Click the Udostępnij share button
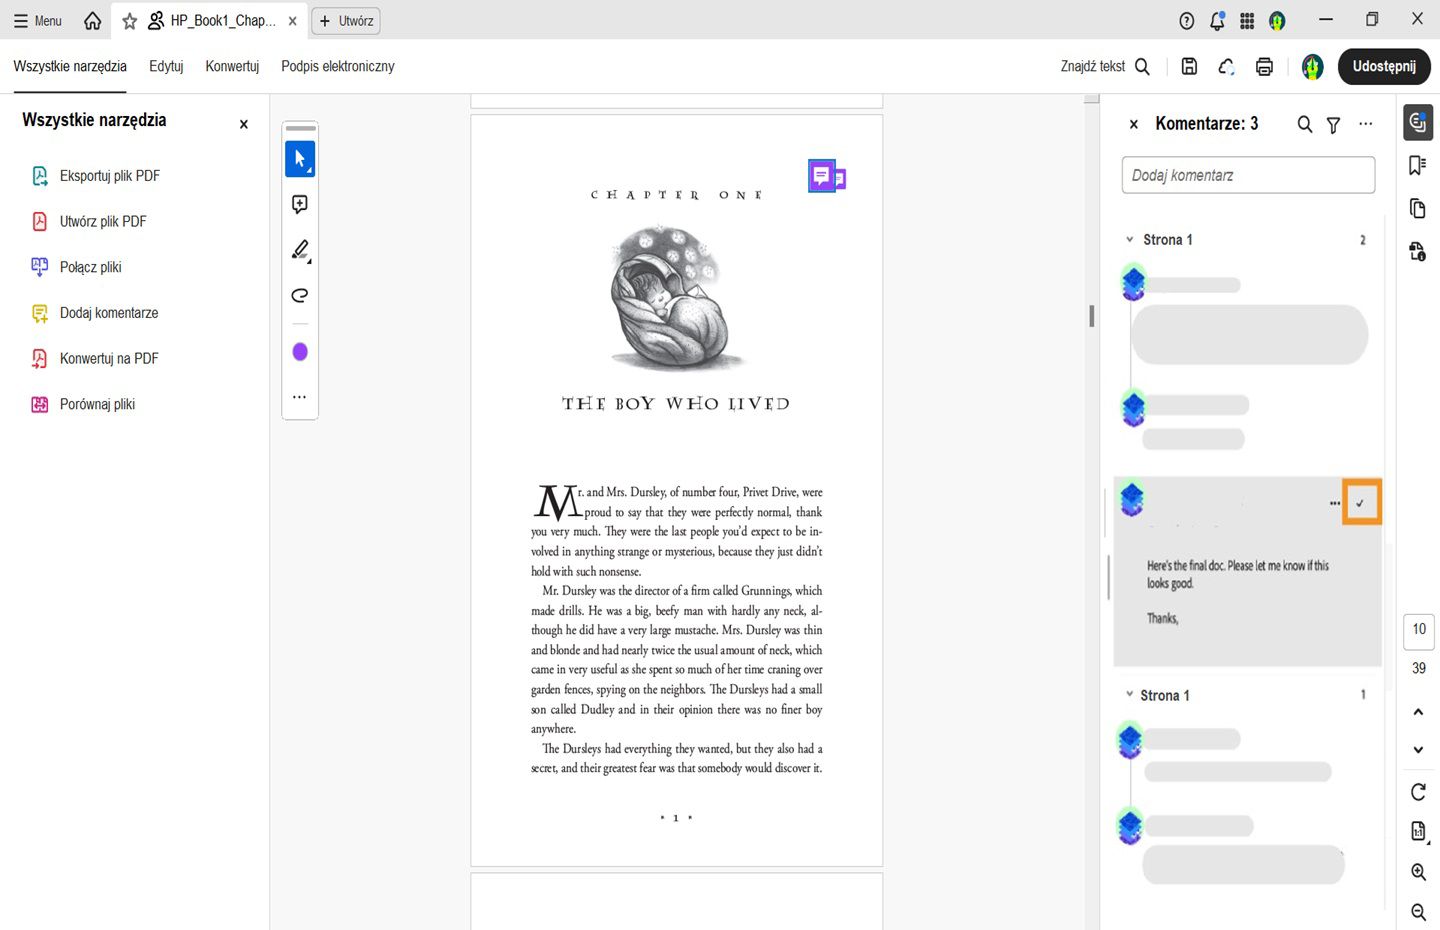 click(x=1384, y=66)
